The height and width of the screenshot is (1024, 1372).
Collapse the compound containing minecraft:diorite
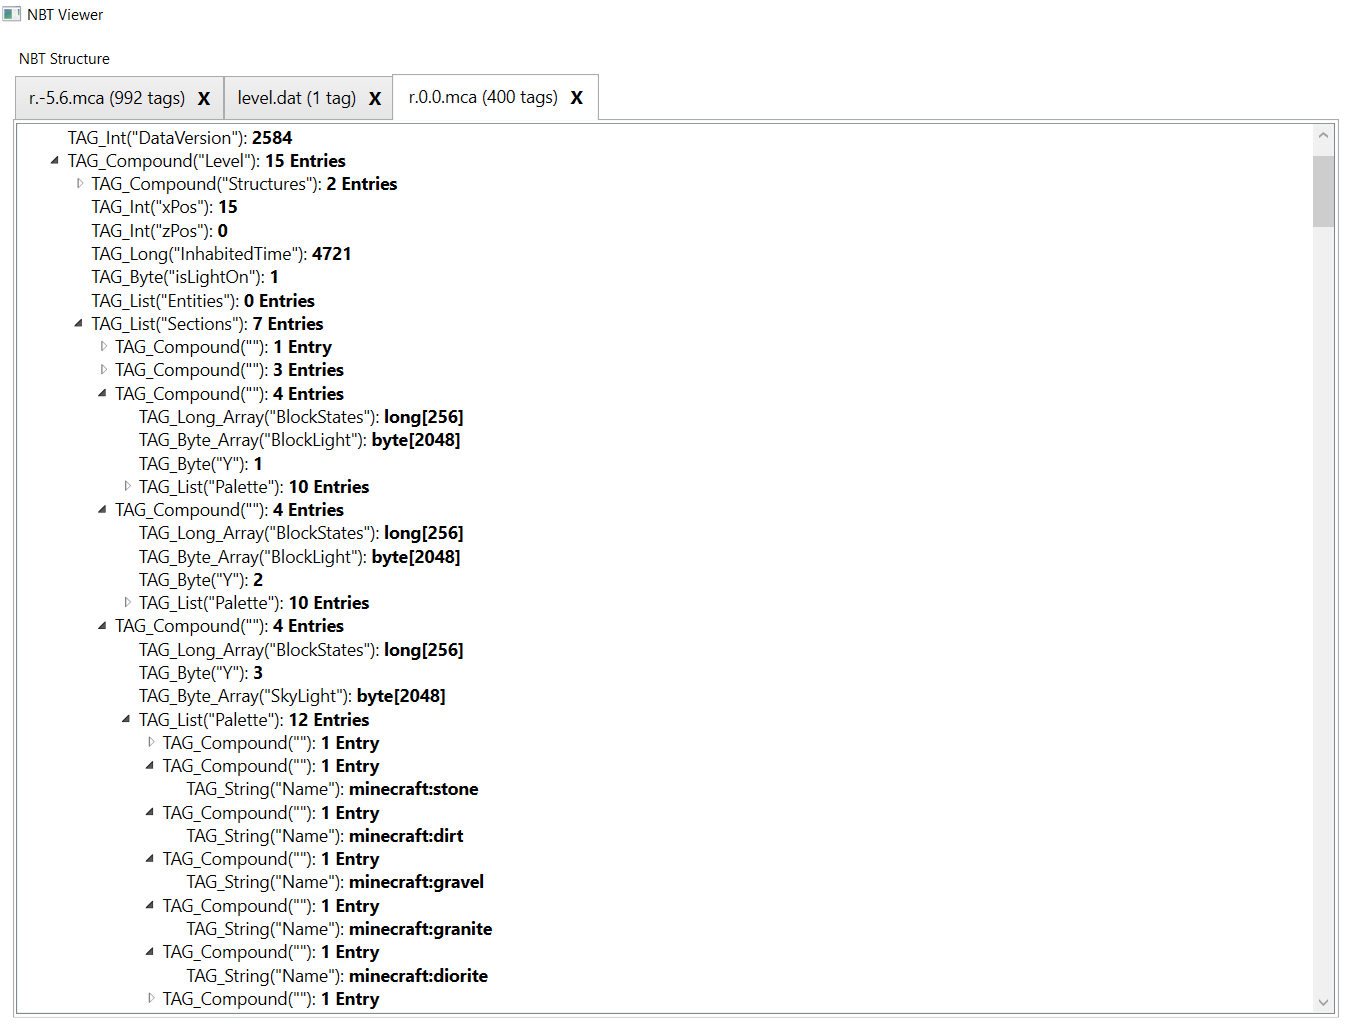coord(150,952)
